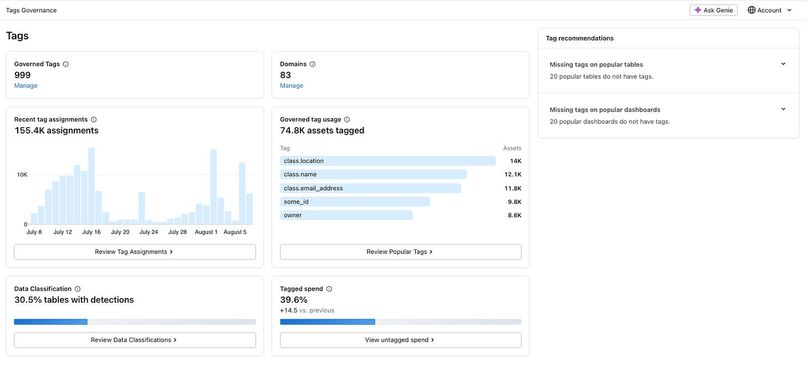Click the '11.8K' assets value
This screenshot has width=807, height=377.
[513, 188]
